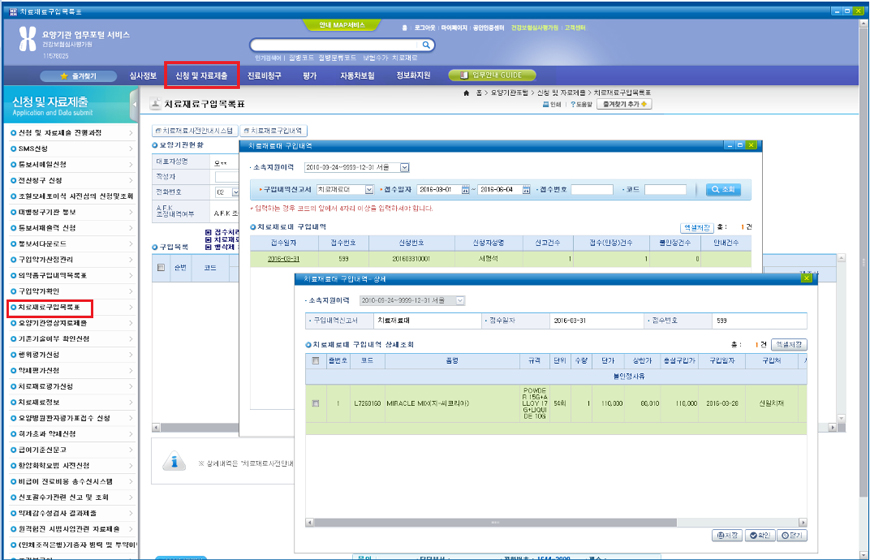Viewport: 870px width, 560px height.
Task: Collapse the left sidebar with the arrow handle
Action: pos(135,103)
